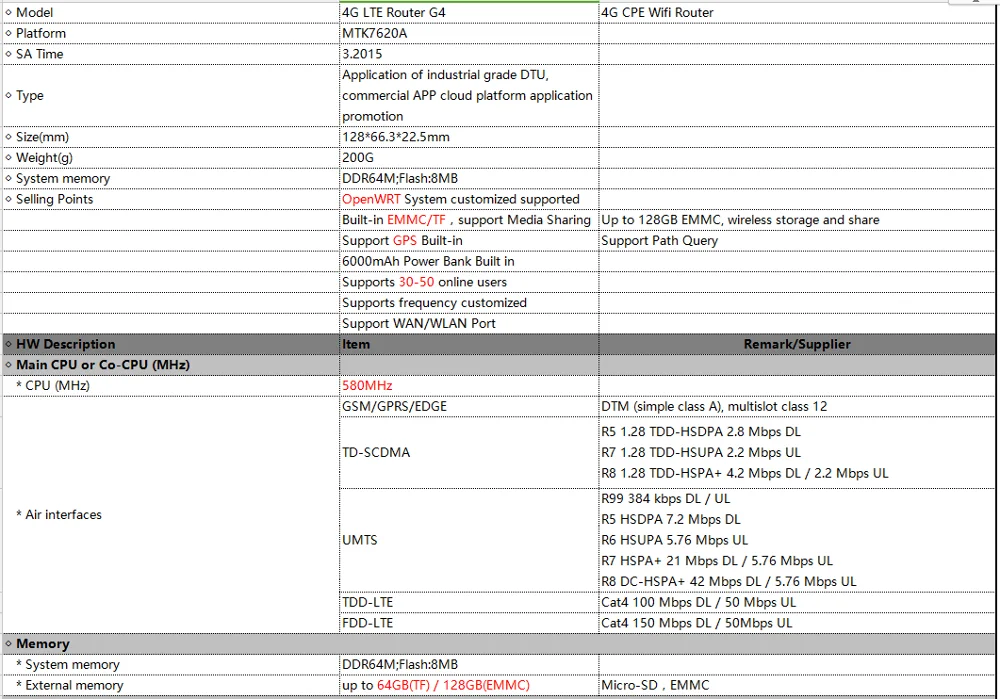Select the 'Selling Points' label
Screen dimensions: 1000x699
tap(171, 199)
